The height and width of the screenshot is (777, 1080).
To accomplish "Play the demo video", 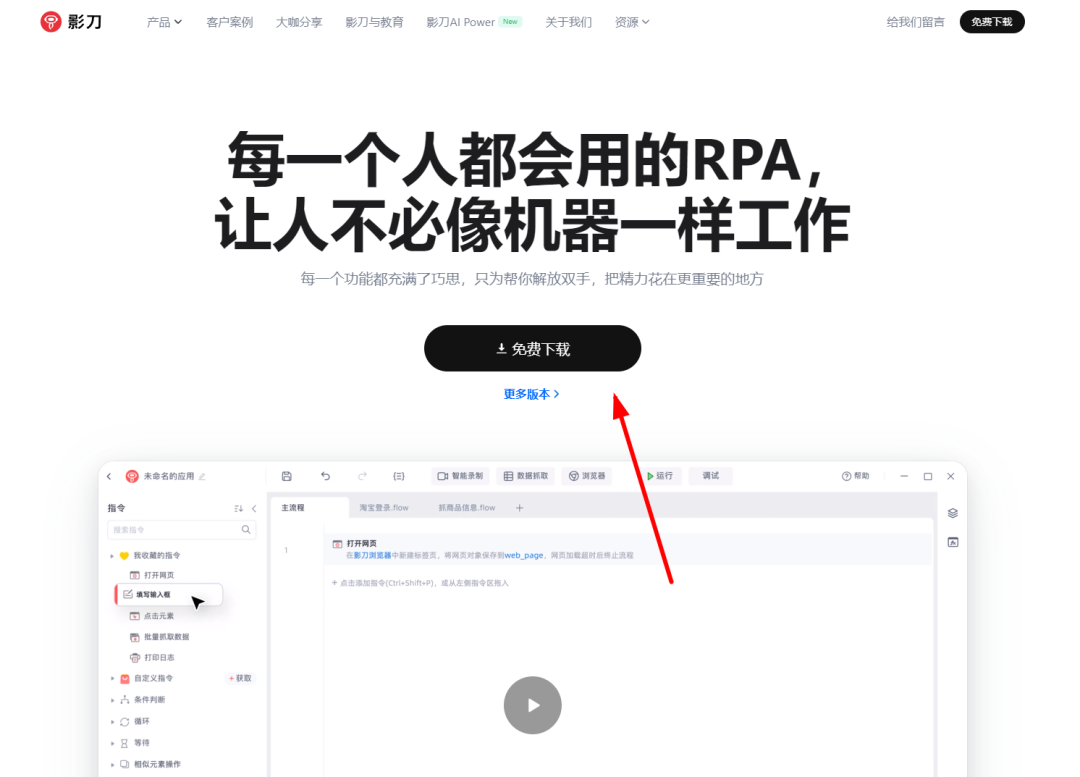I will pyautogui.click(x=532, y=705).
